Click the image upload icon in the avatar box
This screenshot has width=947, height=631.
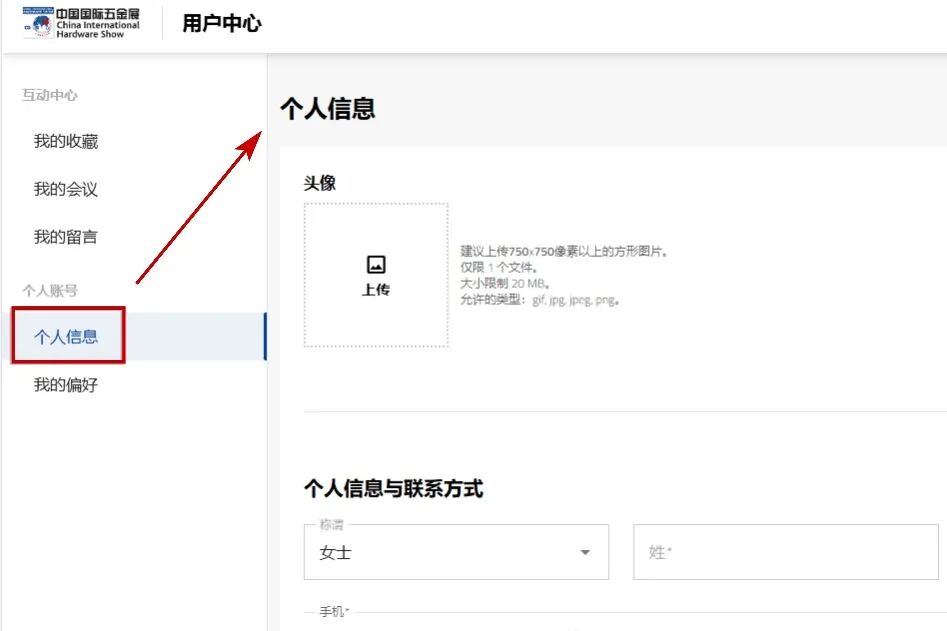376,262
